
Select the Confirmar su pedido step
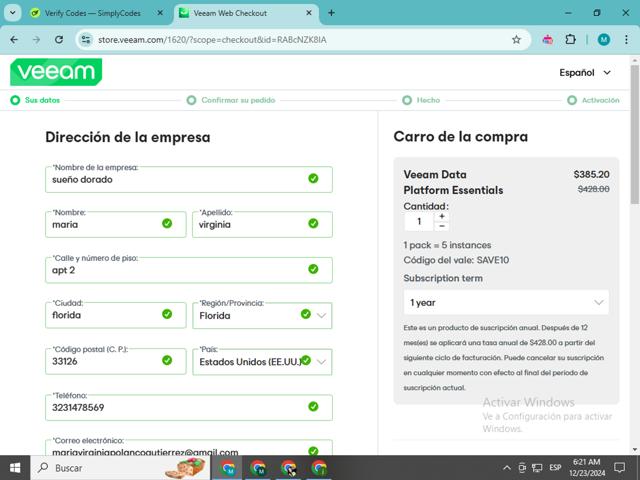231,100
